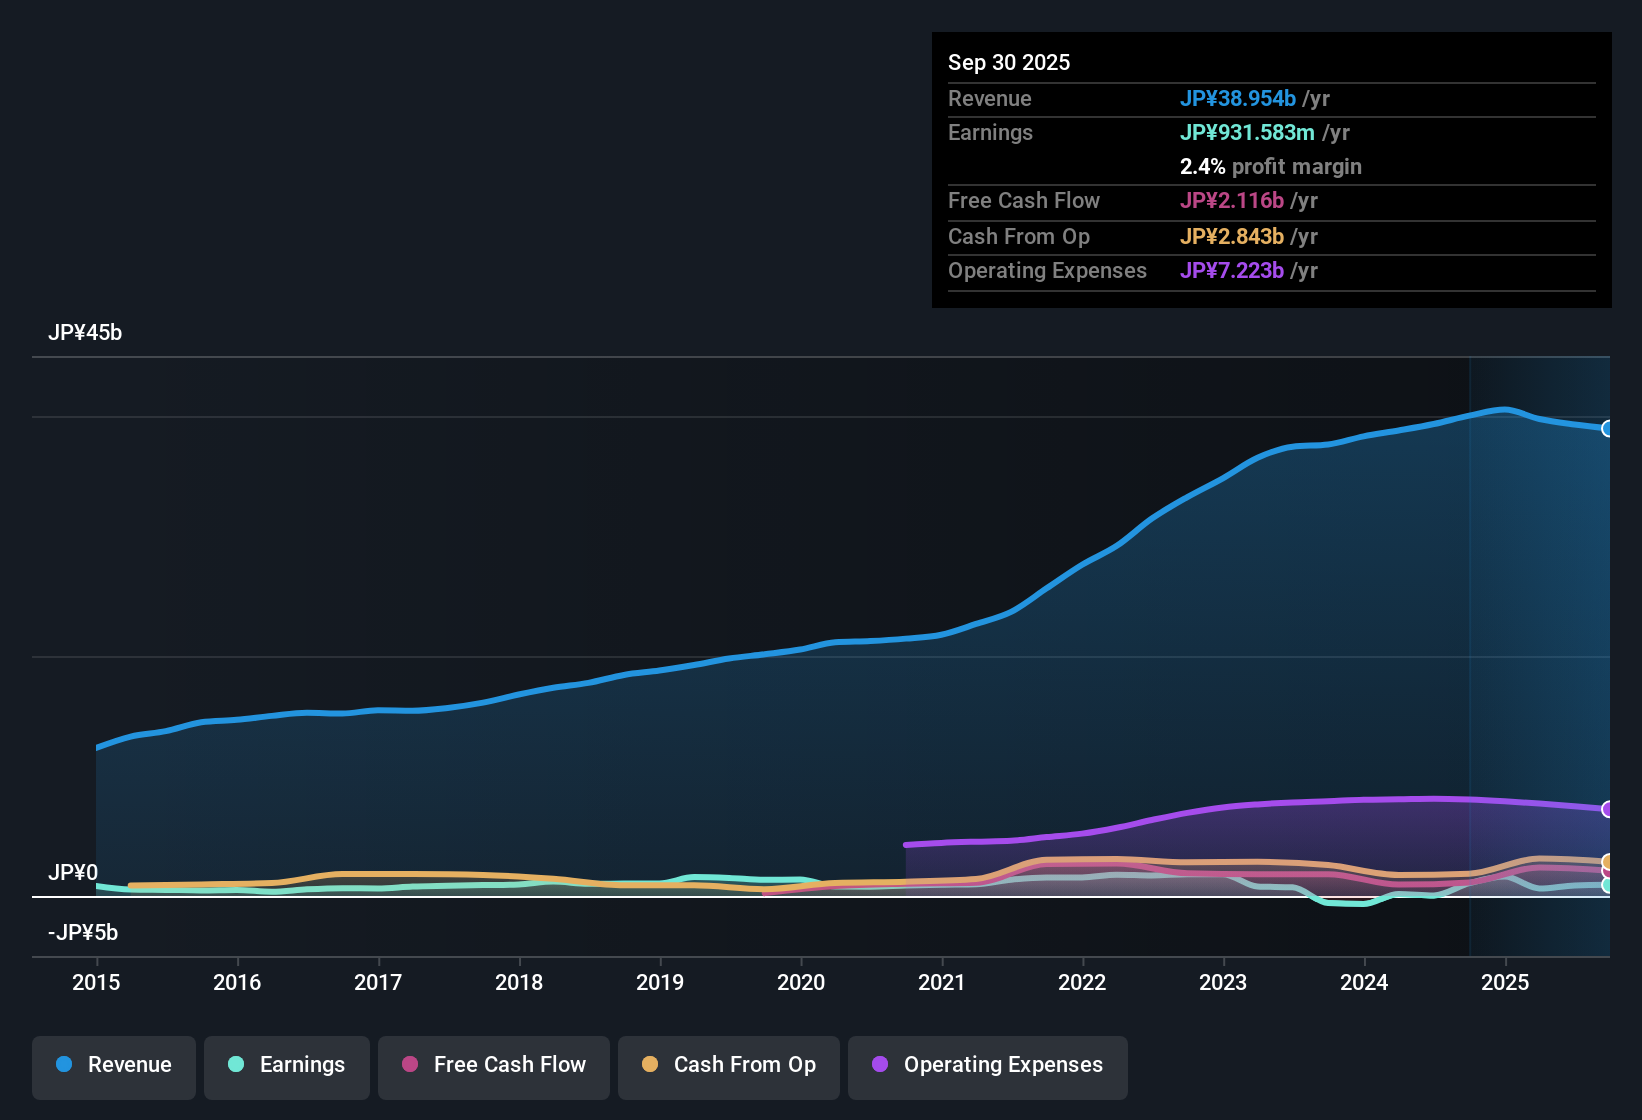Click the teal Earnings legend dot
1642x1120 pixels.
coord(236,1065)
